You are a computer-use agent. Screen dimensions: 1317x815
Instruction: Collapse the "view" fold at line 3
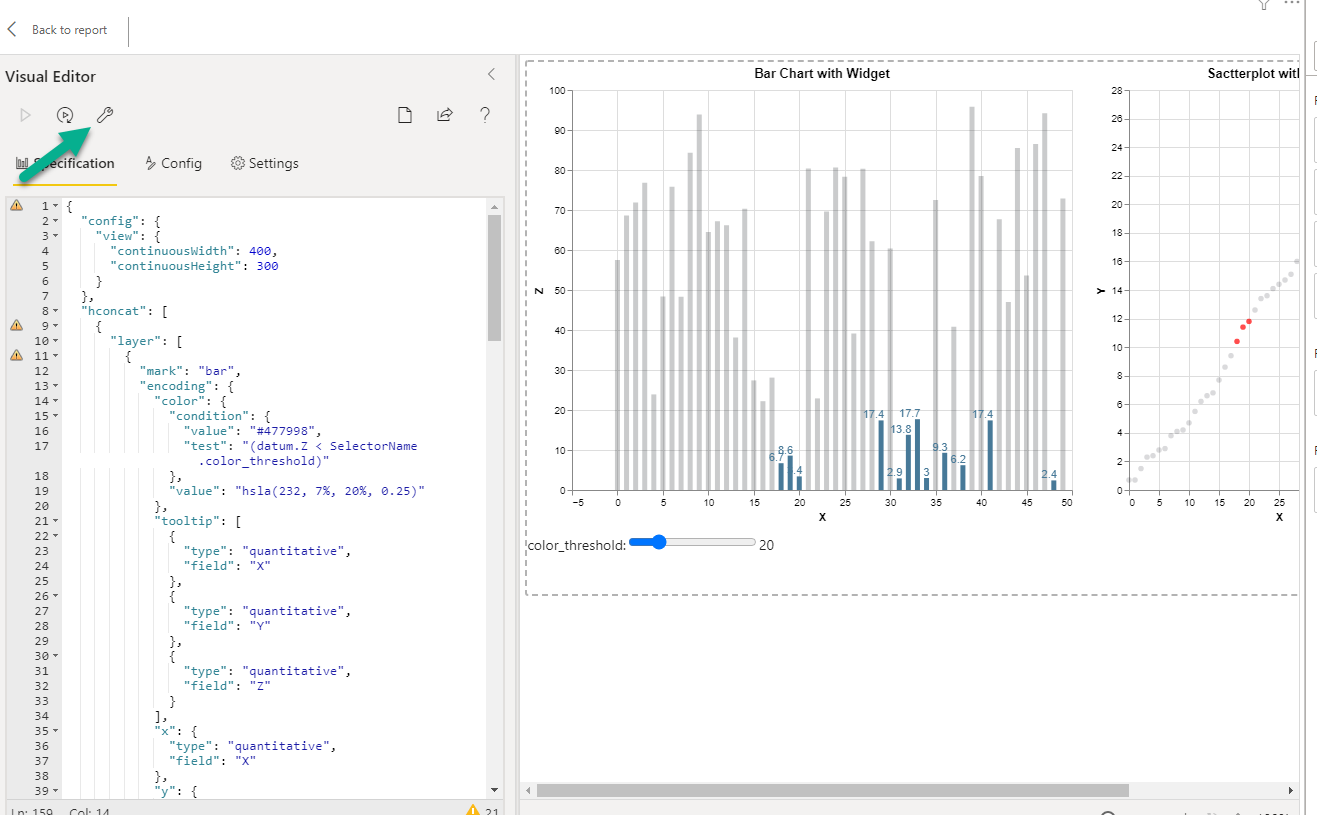[56, 236]
